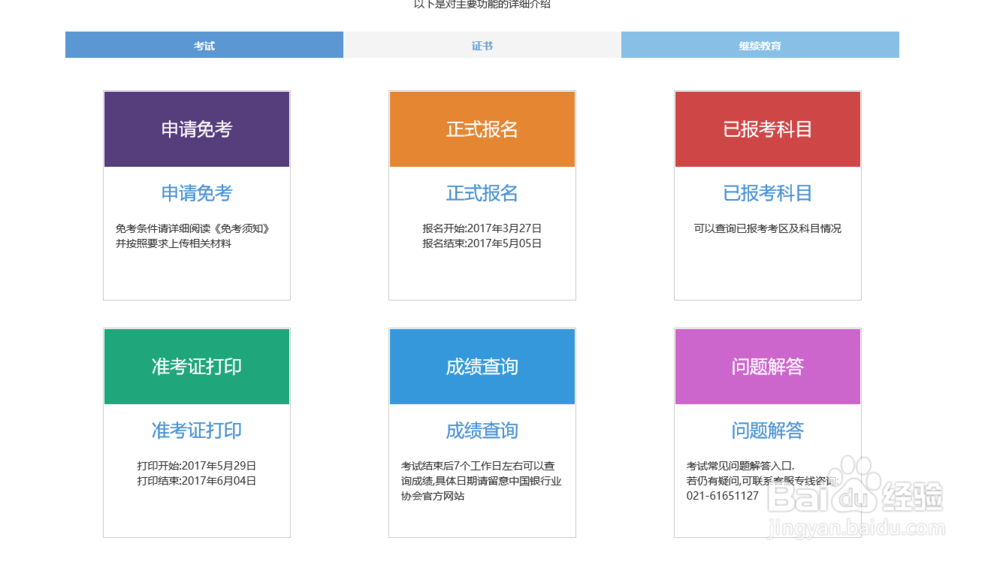Viewport: 1000px width, 562px height.
Task: Click text 协会官方网站
Action: pyautogui.click(x=432, y=496)
